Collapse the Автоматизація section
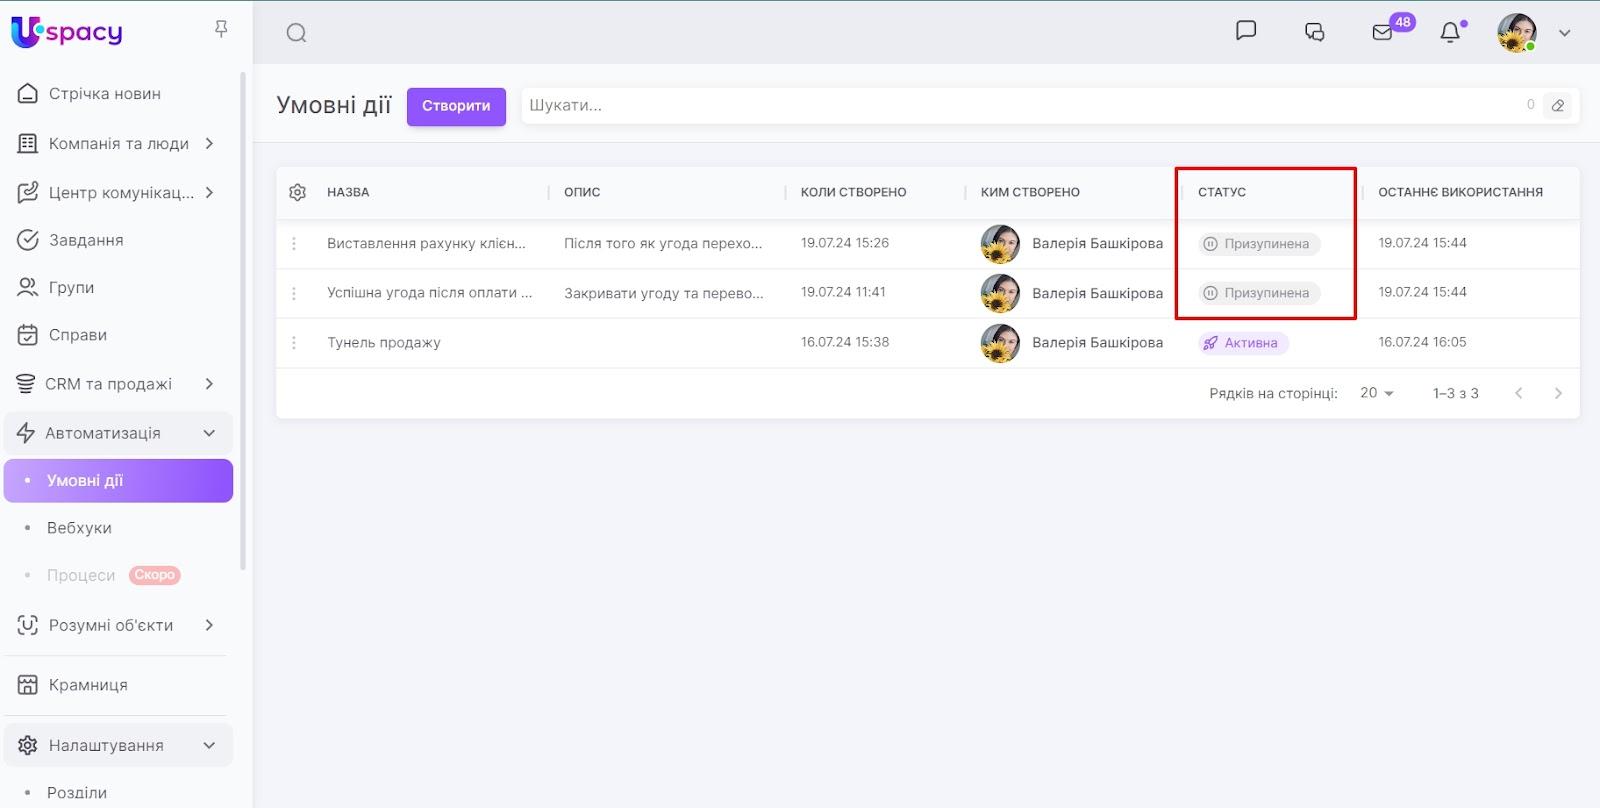The height and width of the screenshot is (808, 1600). [209, 433]
